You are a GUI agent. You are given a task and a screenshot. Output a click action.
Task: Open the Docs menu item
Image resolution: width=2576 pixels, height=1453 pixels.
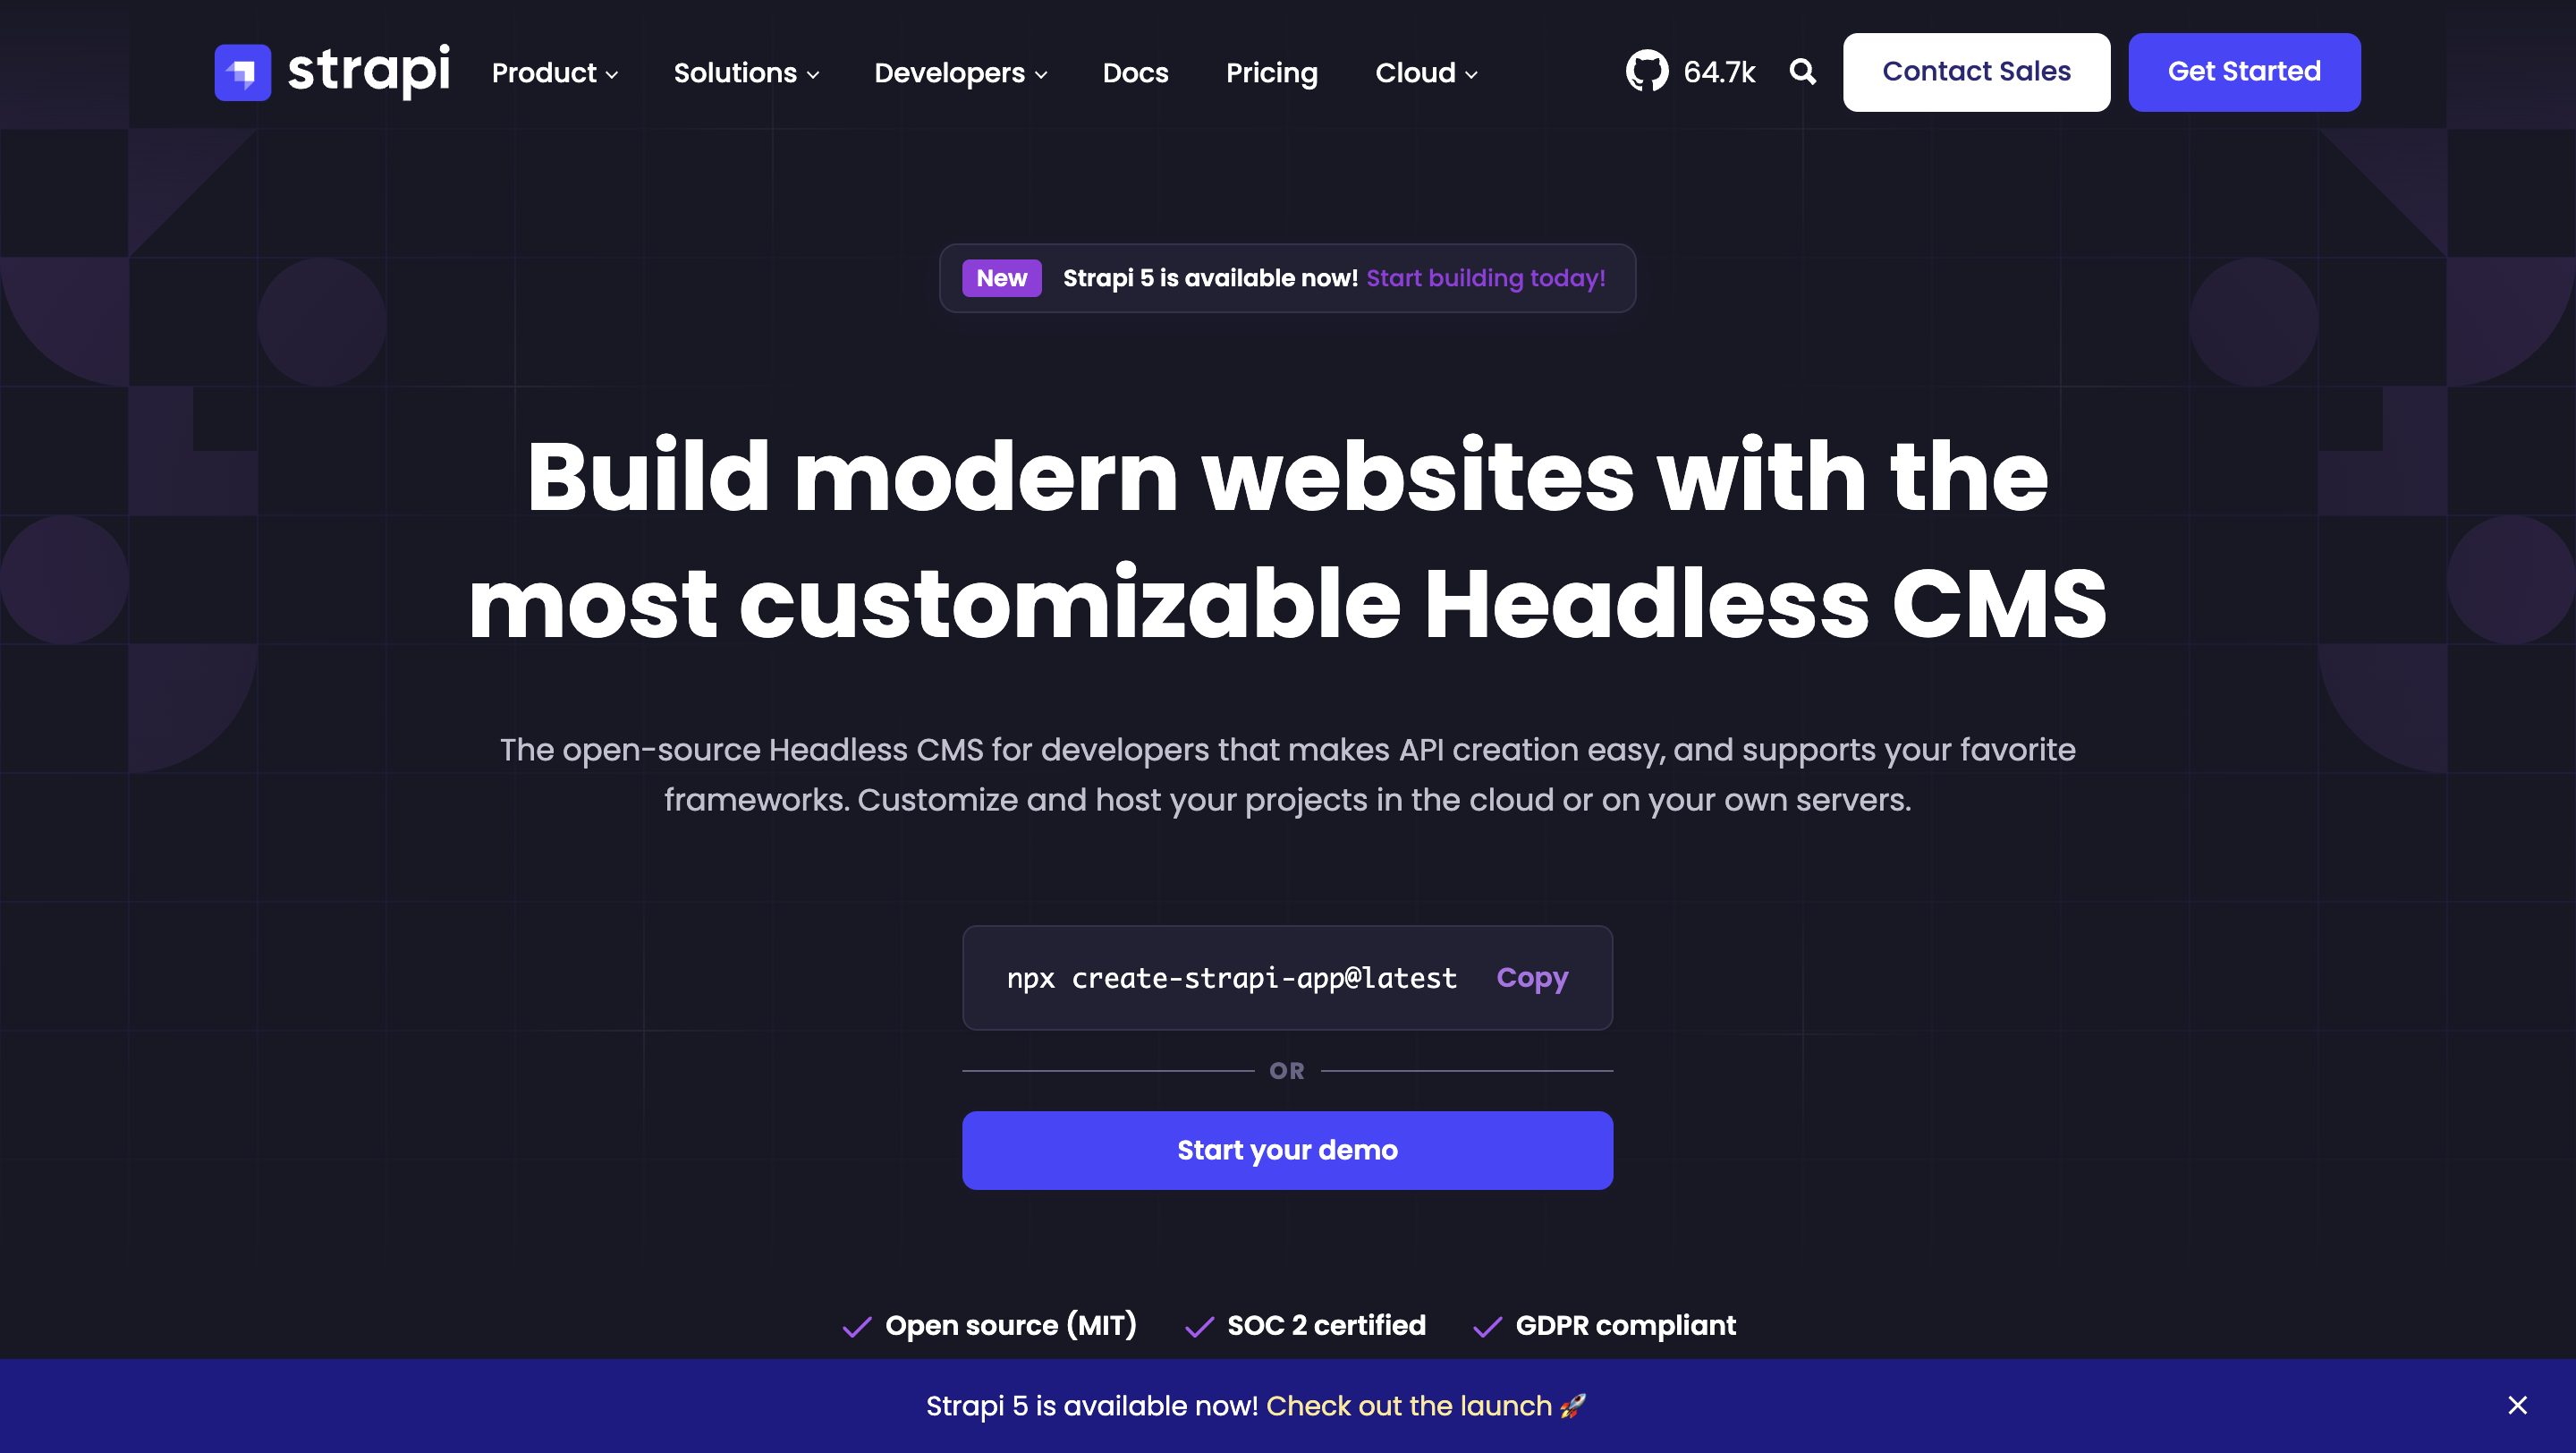(x=1134, y=72)
